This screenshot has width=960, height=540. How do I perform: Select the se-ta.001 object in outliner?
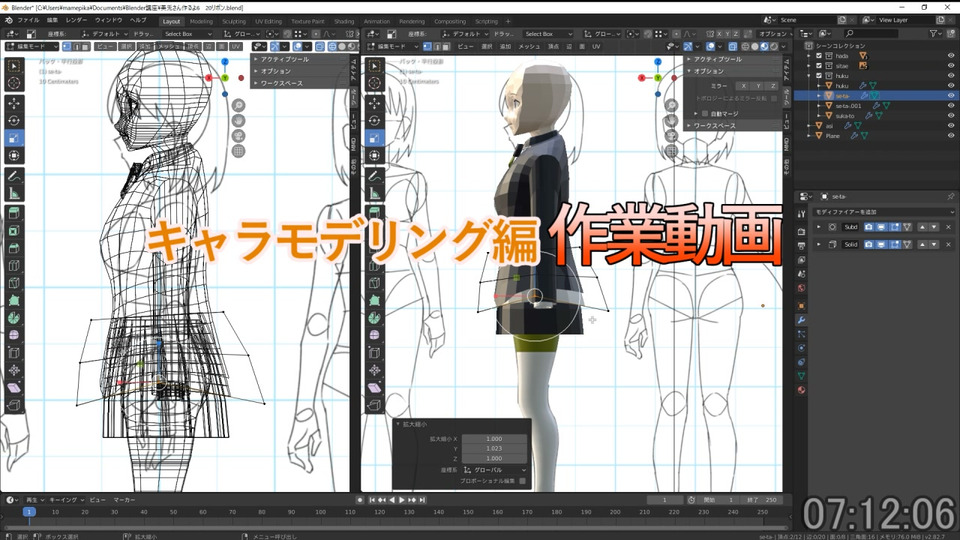point(848,106)
